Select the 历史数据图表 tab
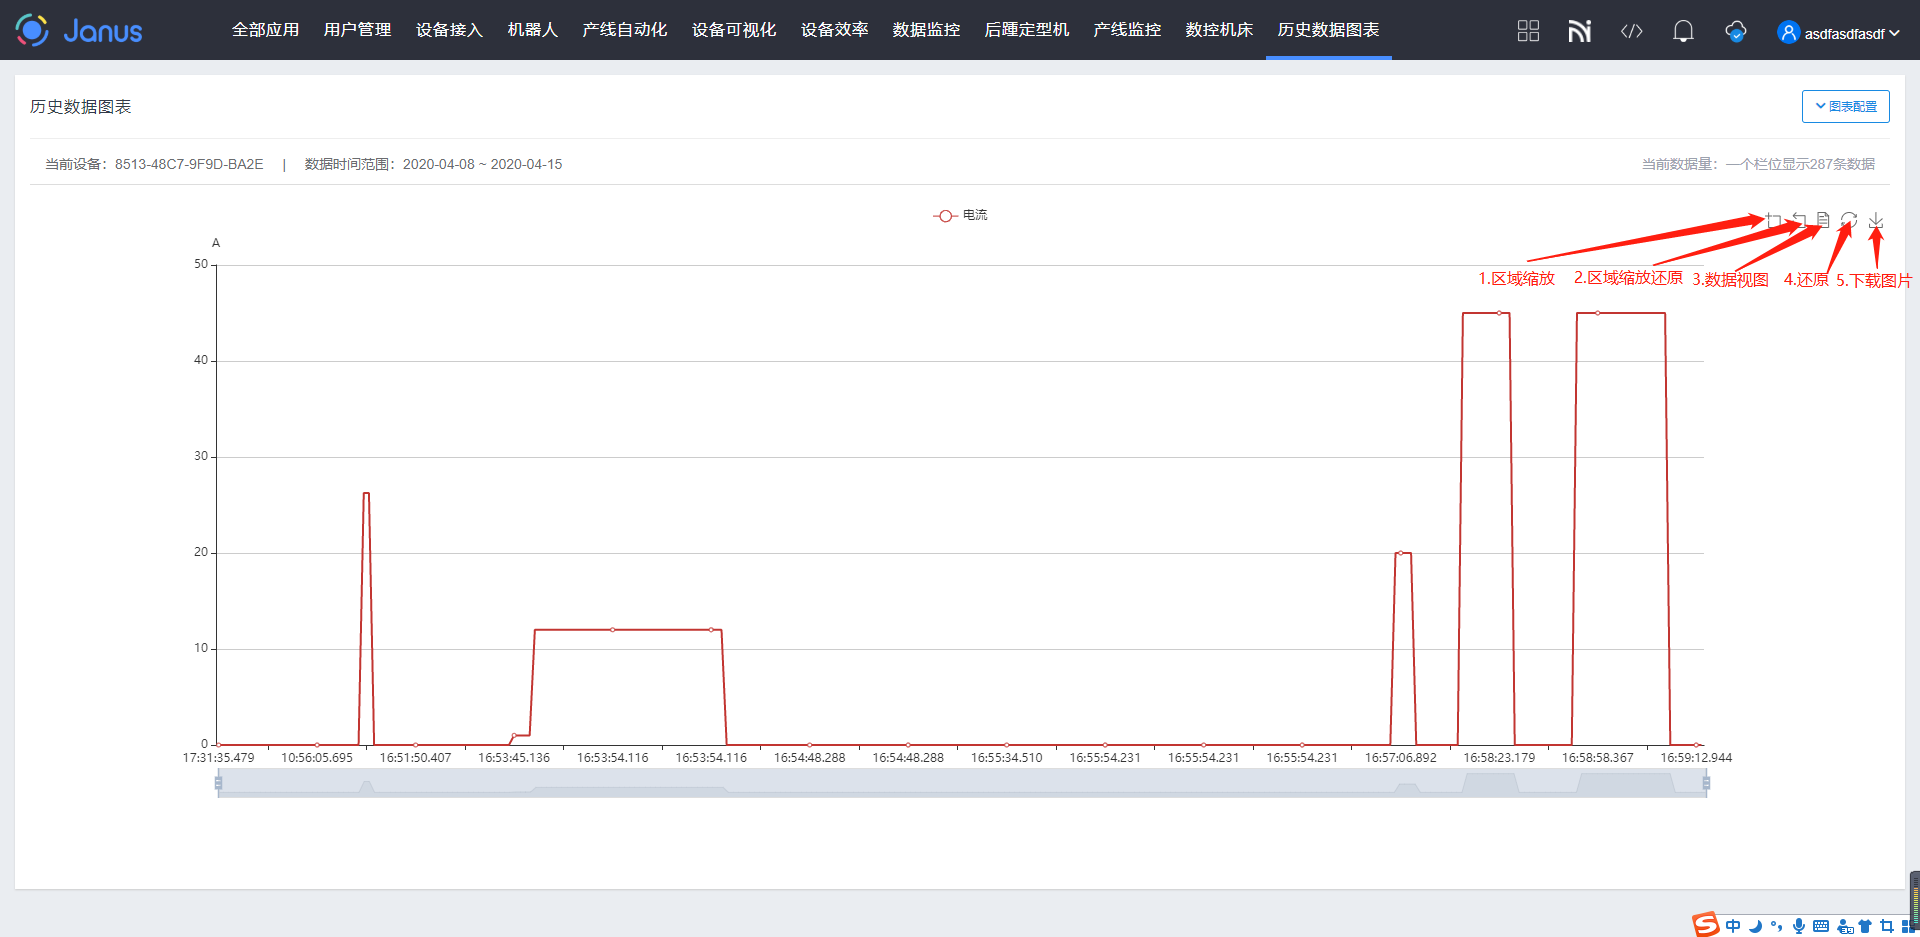This screenshot has height=937, width=1920. [x=1328, y=30]
